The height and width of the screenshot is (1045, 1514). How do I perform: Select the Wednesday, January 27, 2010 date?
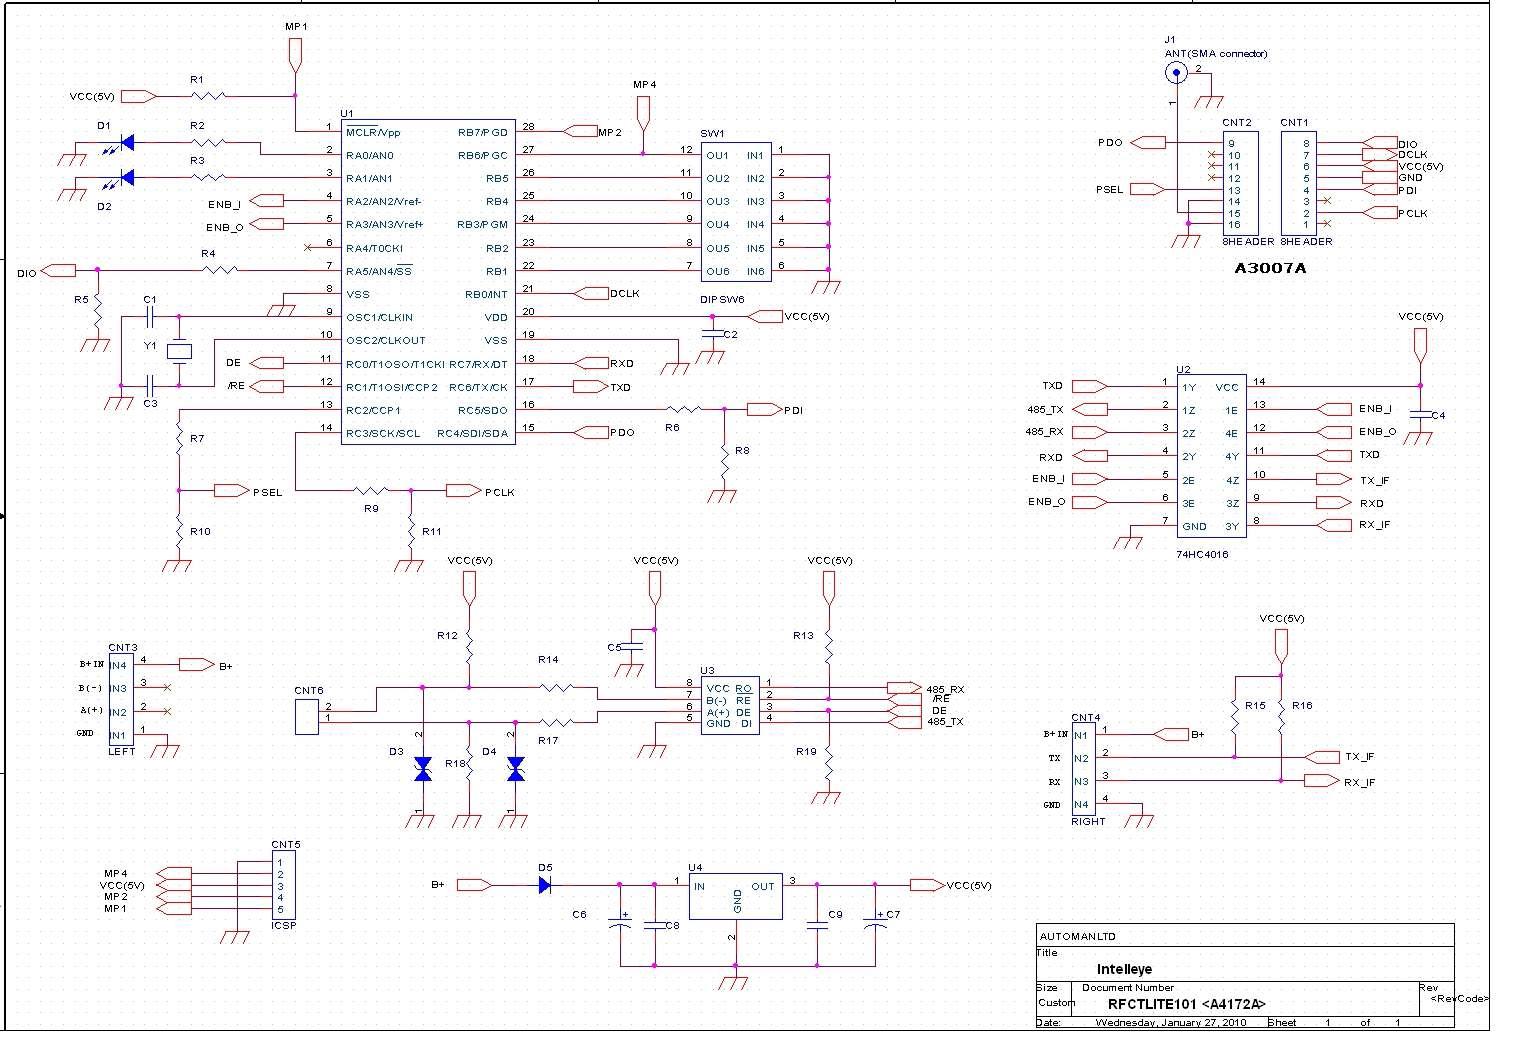1171,1022
